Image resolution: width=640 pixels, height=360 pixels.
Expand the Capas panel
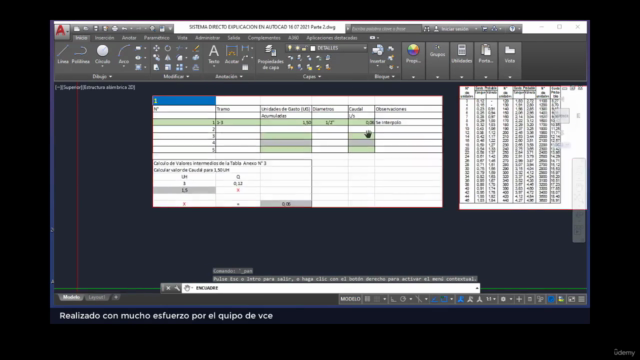(x=312, y=76)
